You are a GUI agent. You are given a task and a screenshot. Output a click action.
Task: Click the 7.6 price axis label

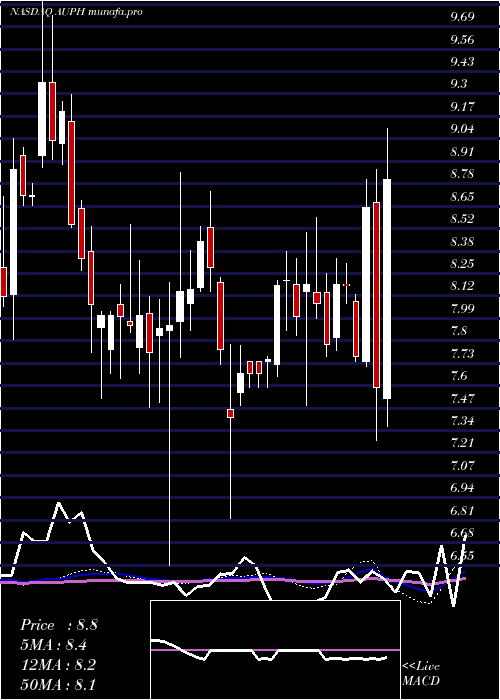point(459,376)
